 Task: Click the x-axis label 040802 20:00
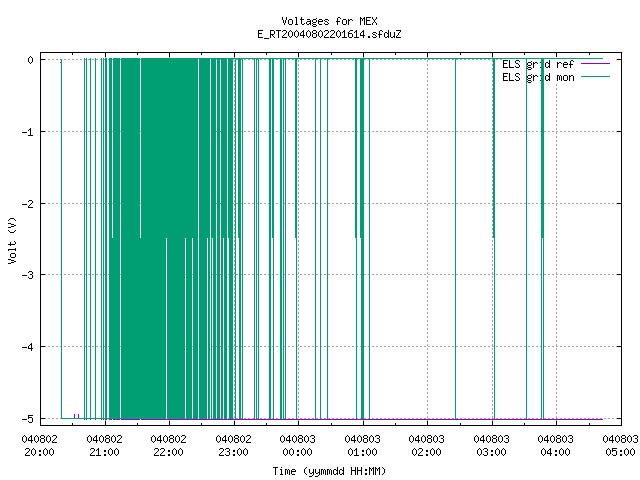click(x=40, y=446)
